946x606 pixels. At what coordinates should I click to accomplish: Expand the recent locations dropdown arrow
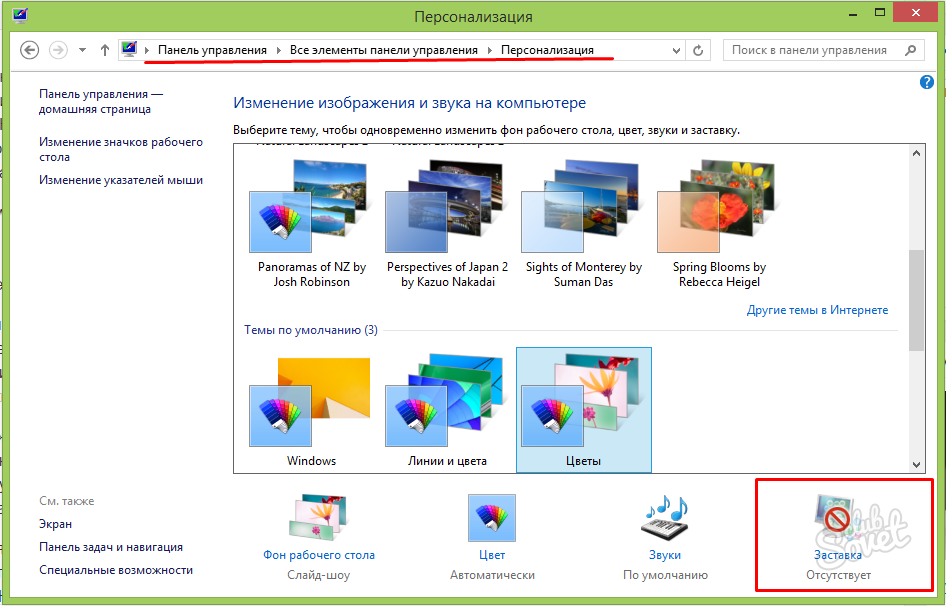pyautogui.click(x=82, y=50)
